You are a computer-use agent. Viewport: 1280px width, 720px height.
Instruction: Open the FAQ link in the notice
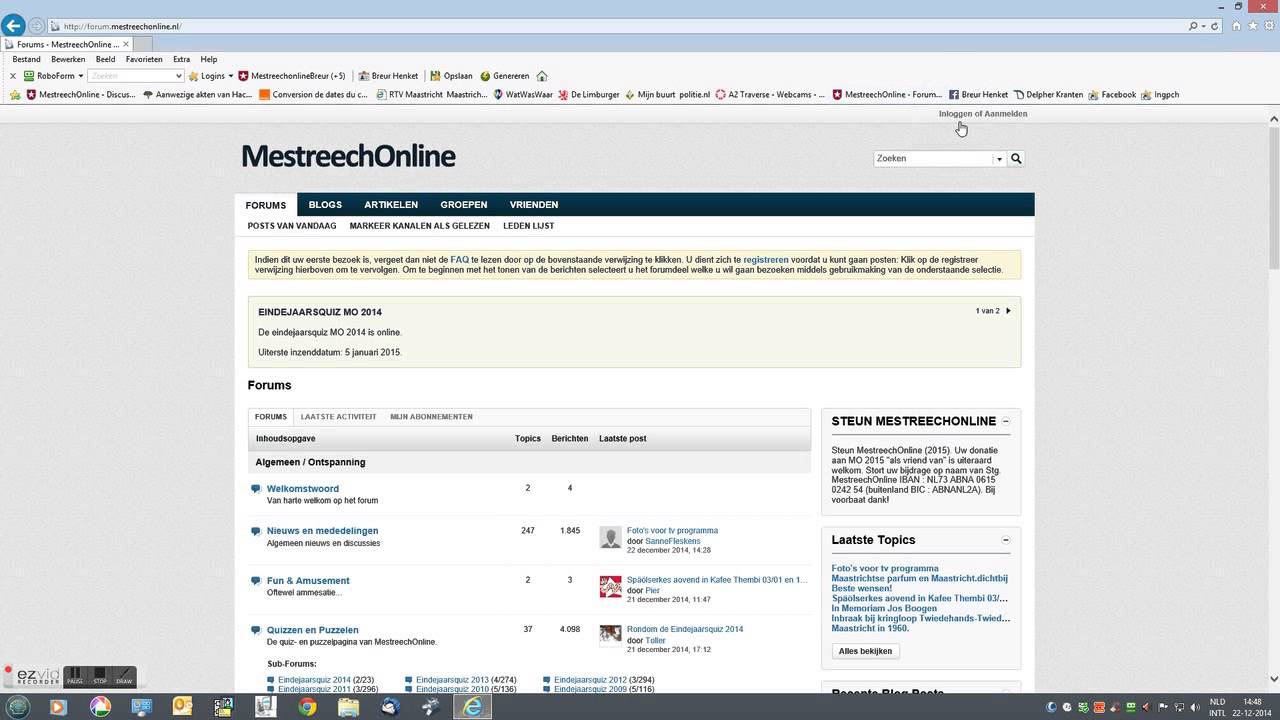pos(459,260)
